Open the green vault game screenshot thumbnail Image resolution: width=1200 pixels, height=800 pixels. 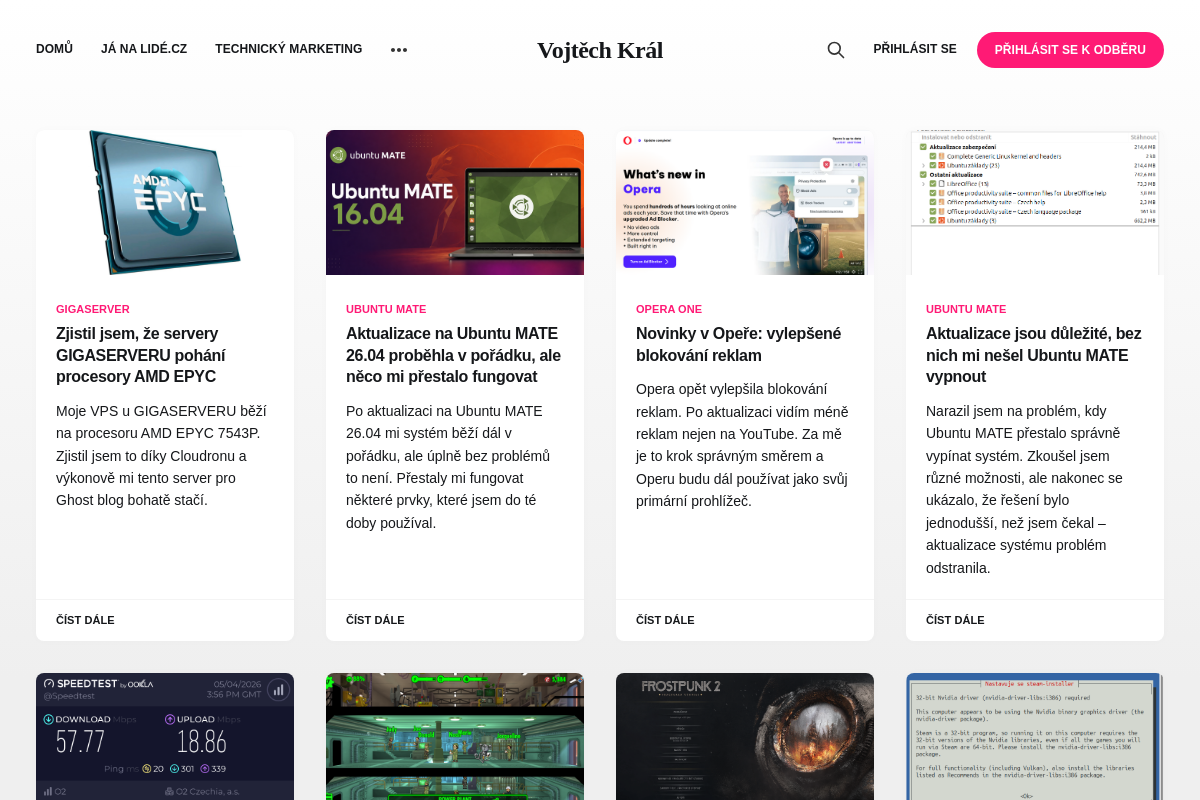[x=455, y=736]
